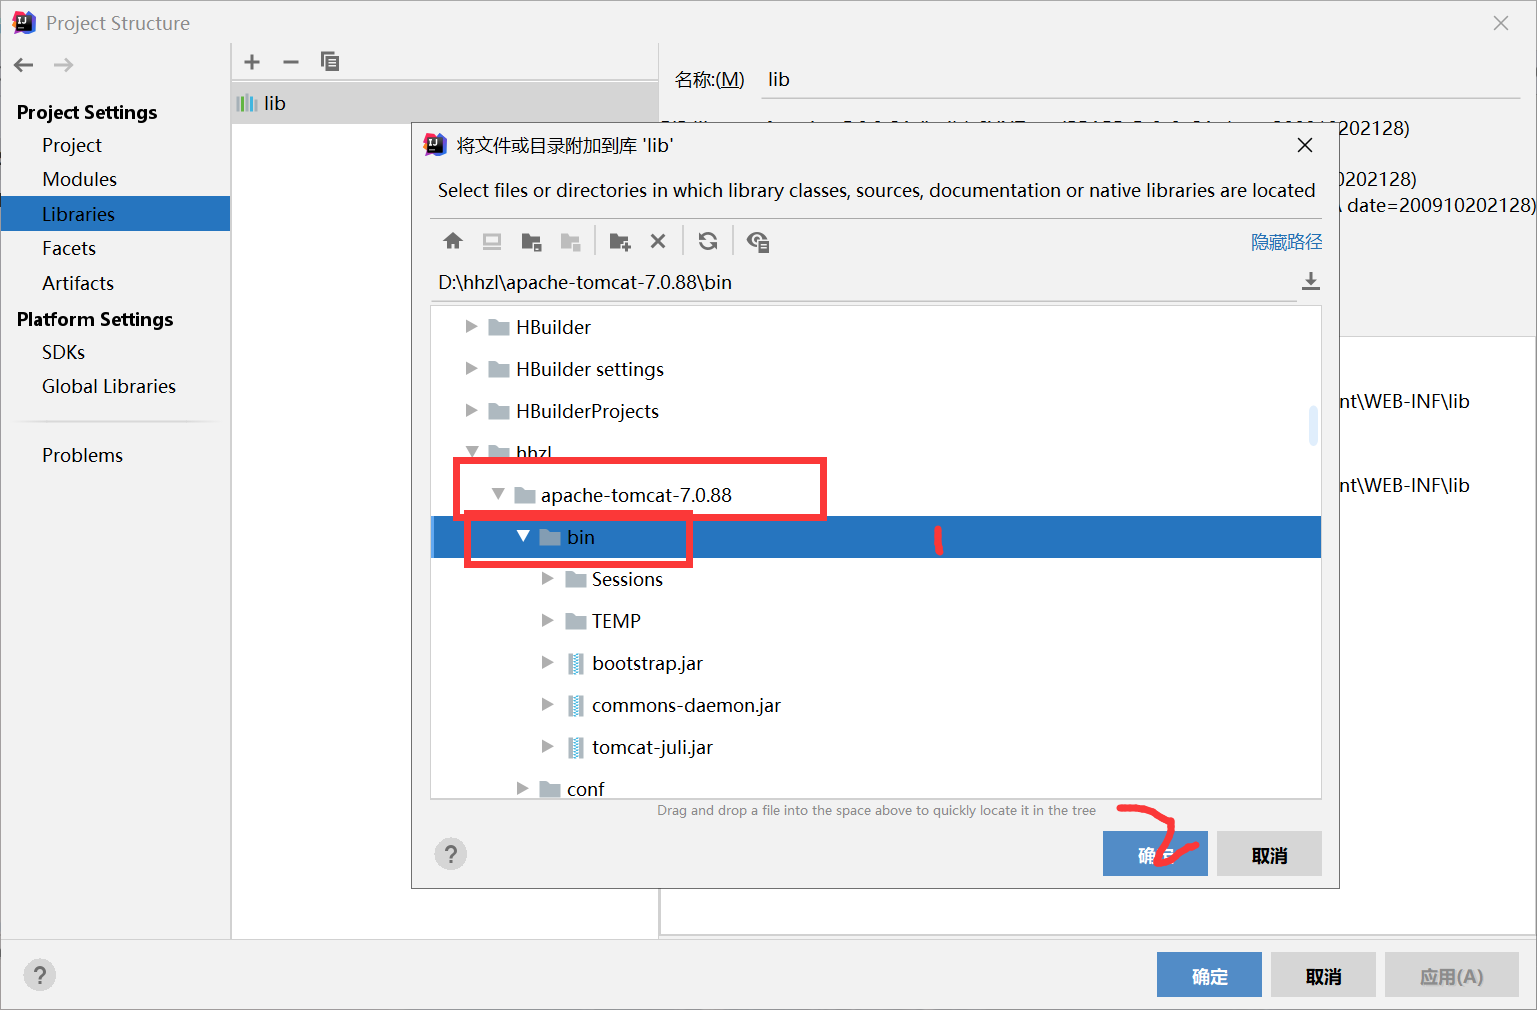Open Global Libraries page
The width and height of the screenshot is (1537, 1010).
pyautogui.click(x=109, y=386)
